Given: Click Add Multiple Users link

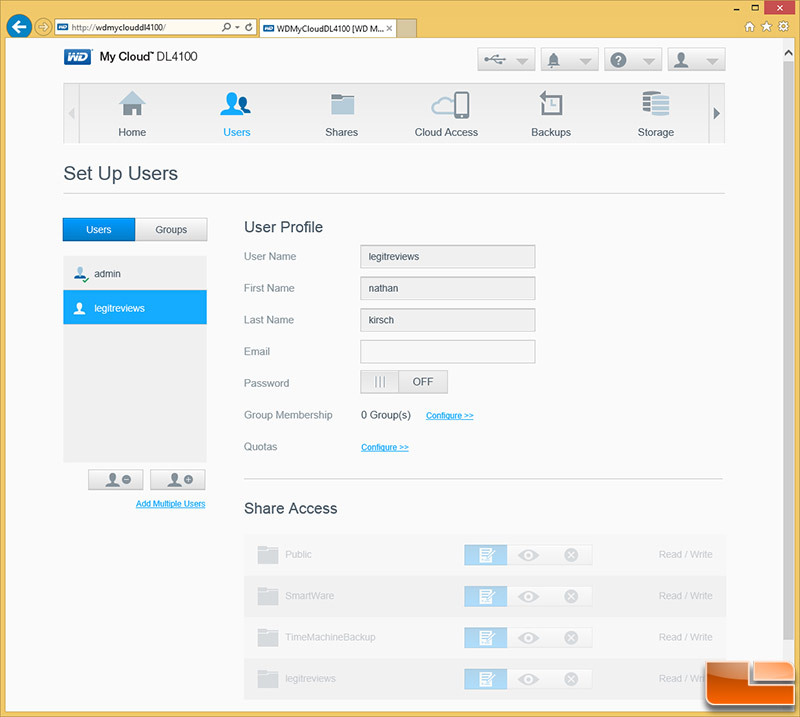Looking at the screenshot, I should [170, 504].
